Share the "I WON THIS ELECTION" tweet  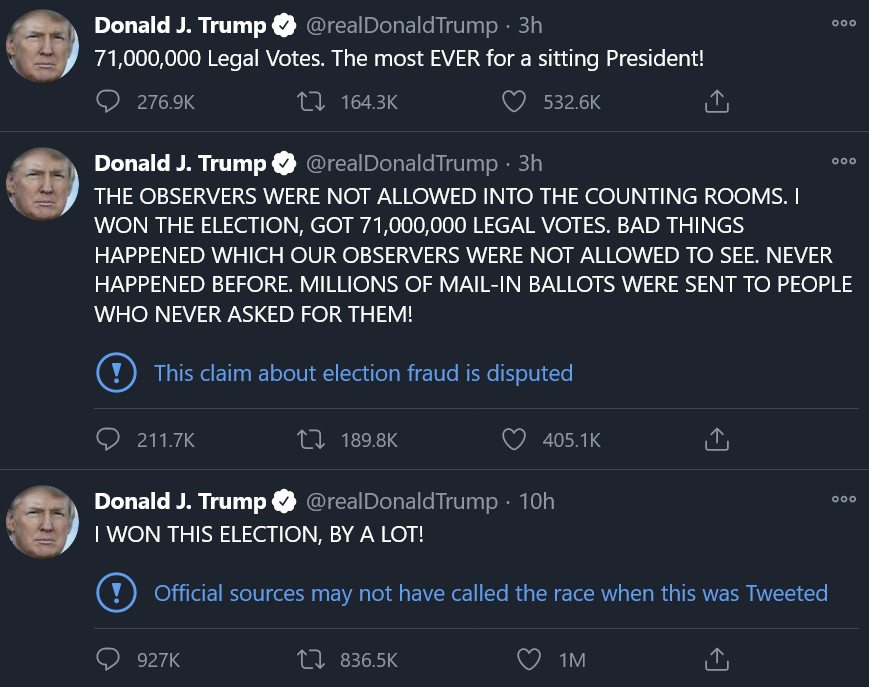[716, 659]
